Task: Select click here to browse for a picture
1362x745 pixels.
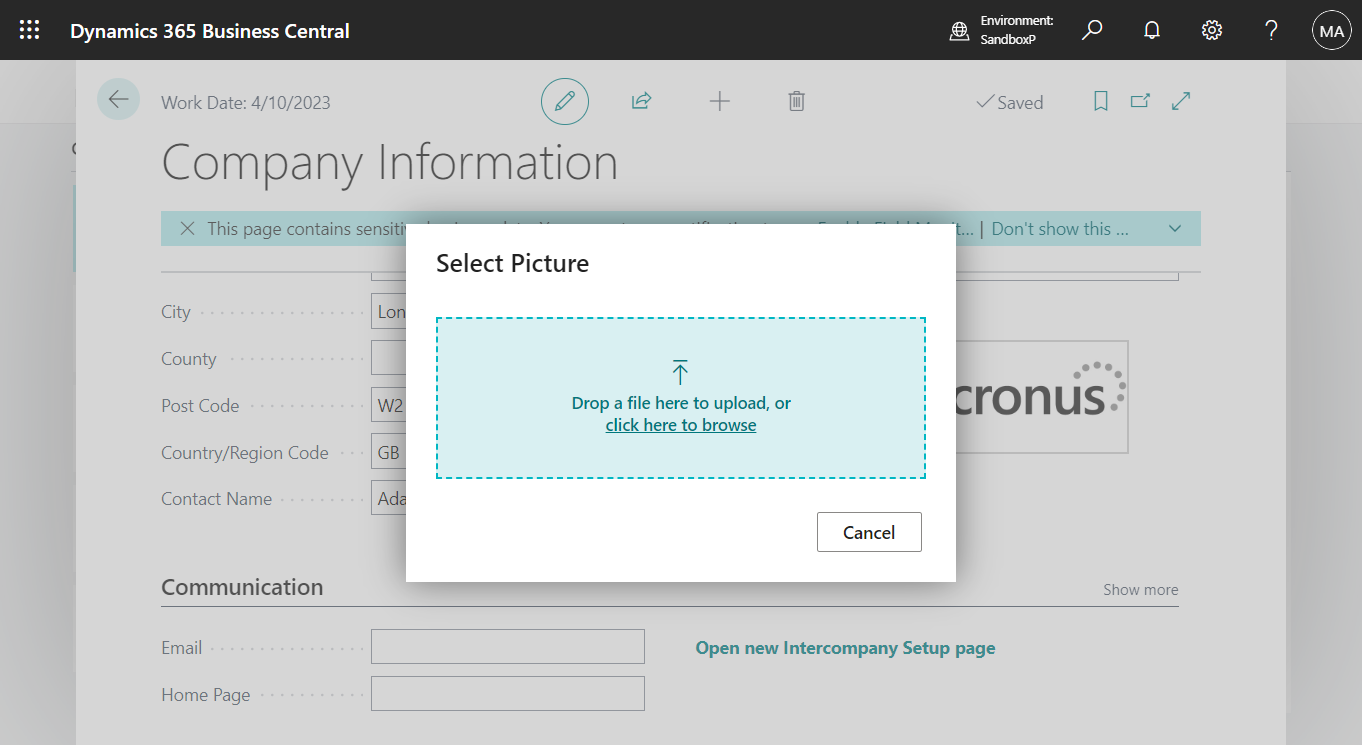Action: [x=680, y=424]
